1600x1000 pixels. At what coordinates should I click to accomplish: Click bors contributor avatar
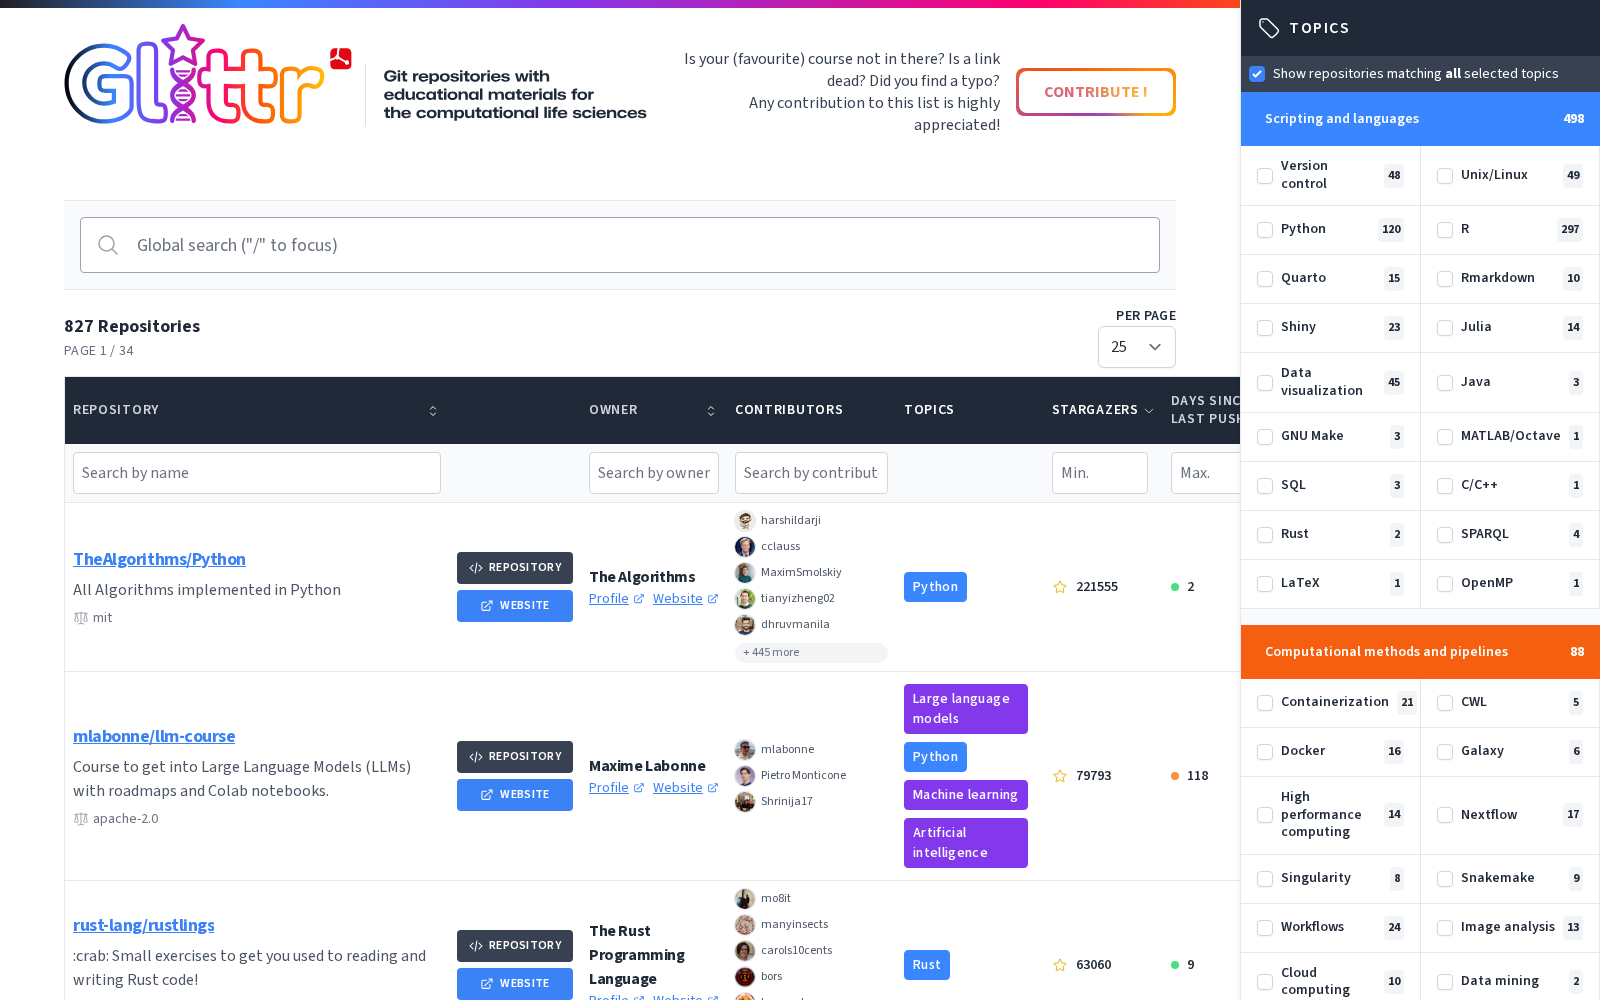(x=745, y=976)
